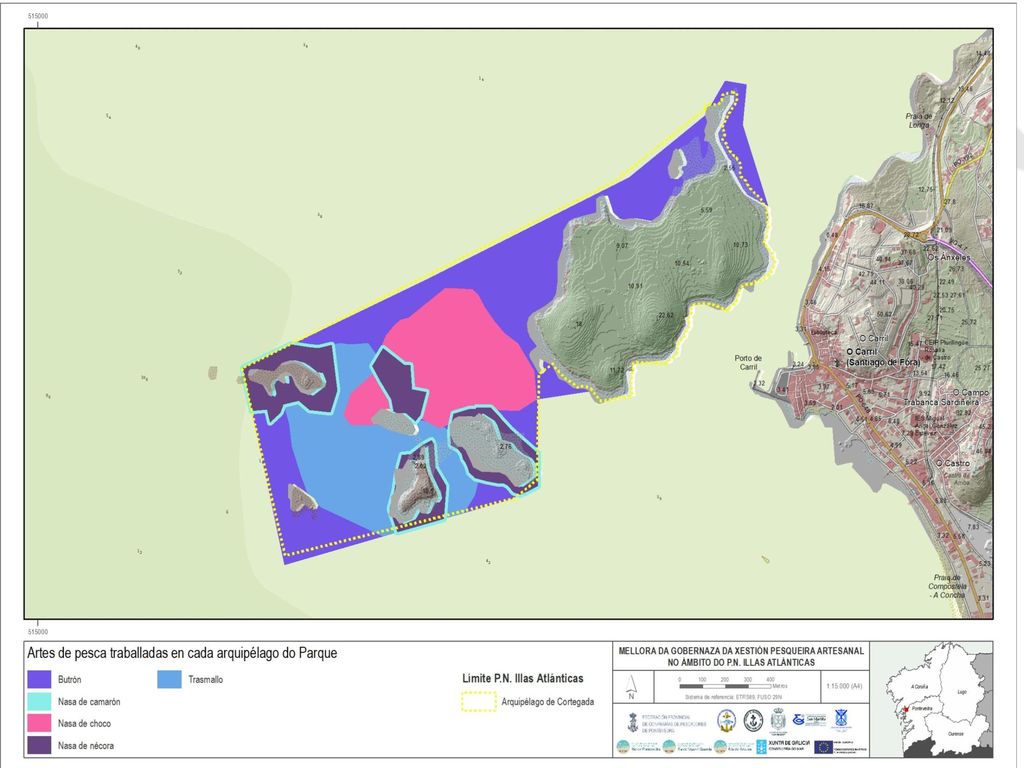Screen dimensions: 1024x768
Task: Select the dark purple Nasa de nécora swatch
Action: click(39, 745)
